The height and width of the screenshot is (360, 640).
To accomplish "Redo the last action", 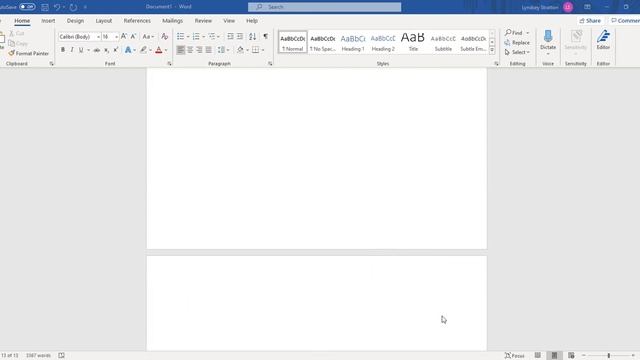I will (73, 7).
